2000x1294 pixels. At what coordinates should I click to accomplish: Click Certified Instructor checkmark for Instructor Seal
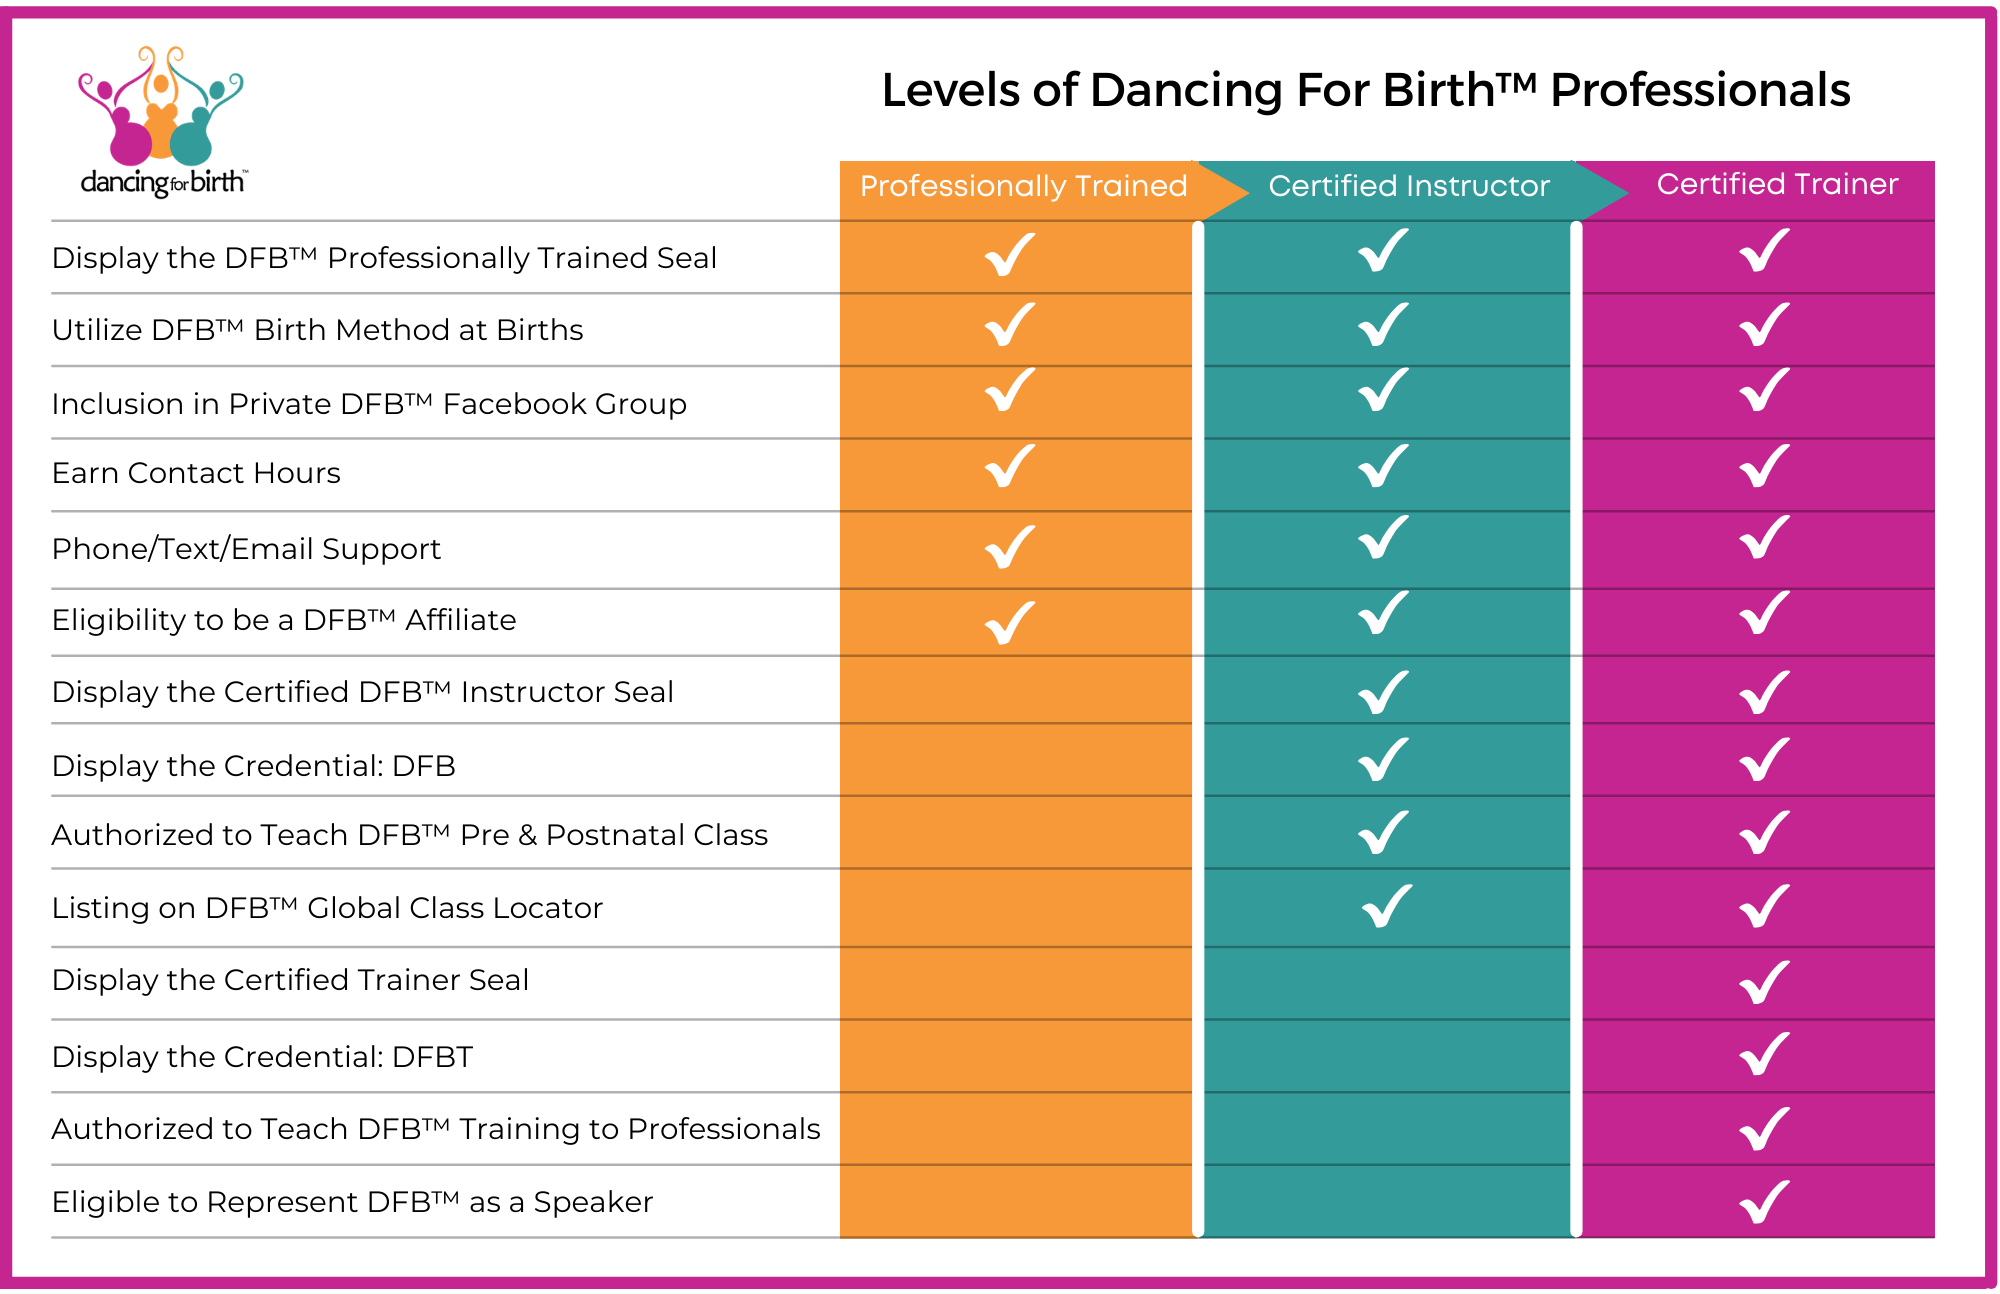click(1384, 692)
